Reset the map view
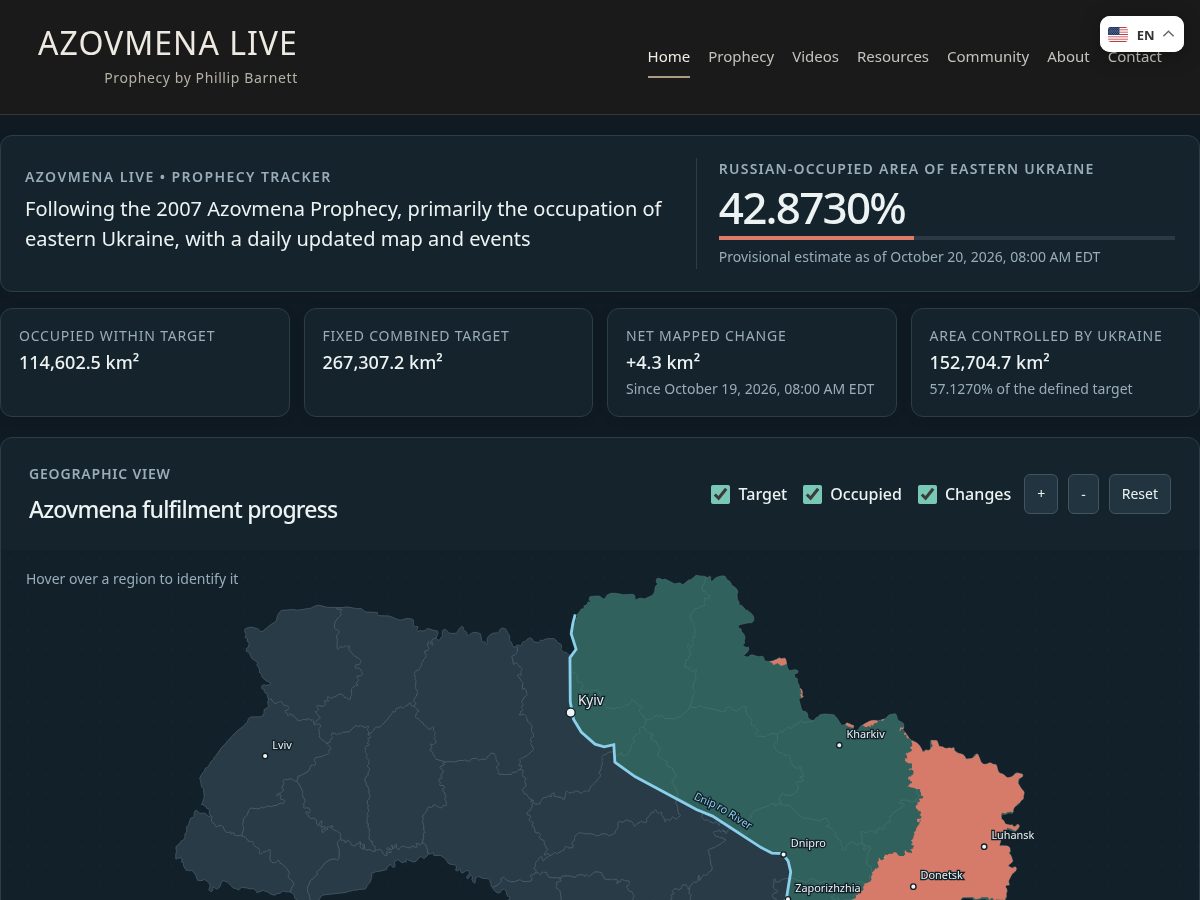Viewport: 1200px width, 900px height. click(1140, 494)
